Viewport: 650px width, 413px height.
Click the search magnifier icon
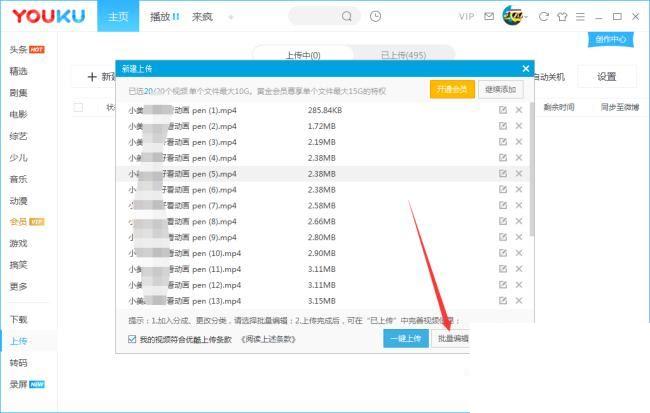tap(347, 17)
